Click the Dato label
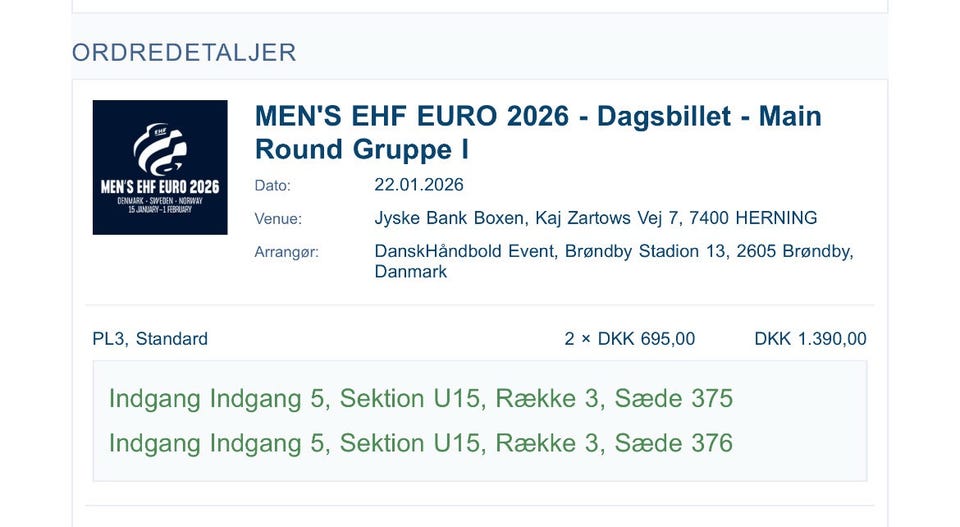The width and height of the screenshot is (960, 527). point(272,185)
